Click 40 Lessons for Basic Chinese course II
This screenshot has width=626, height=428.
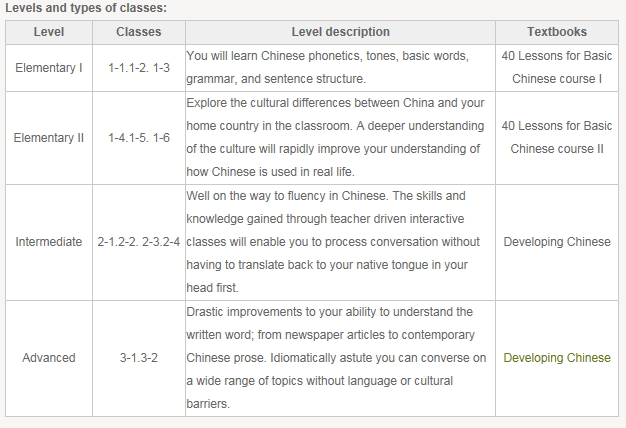click(557, 137)
